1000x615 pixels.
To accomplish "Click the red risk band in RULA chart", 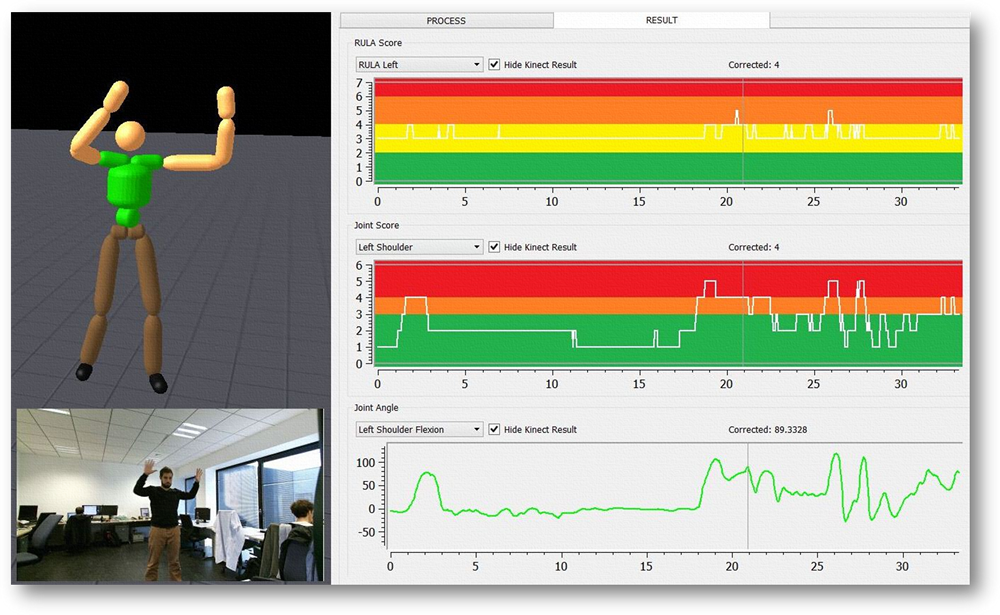I will pos(600,92).
